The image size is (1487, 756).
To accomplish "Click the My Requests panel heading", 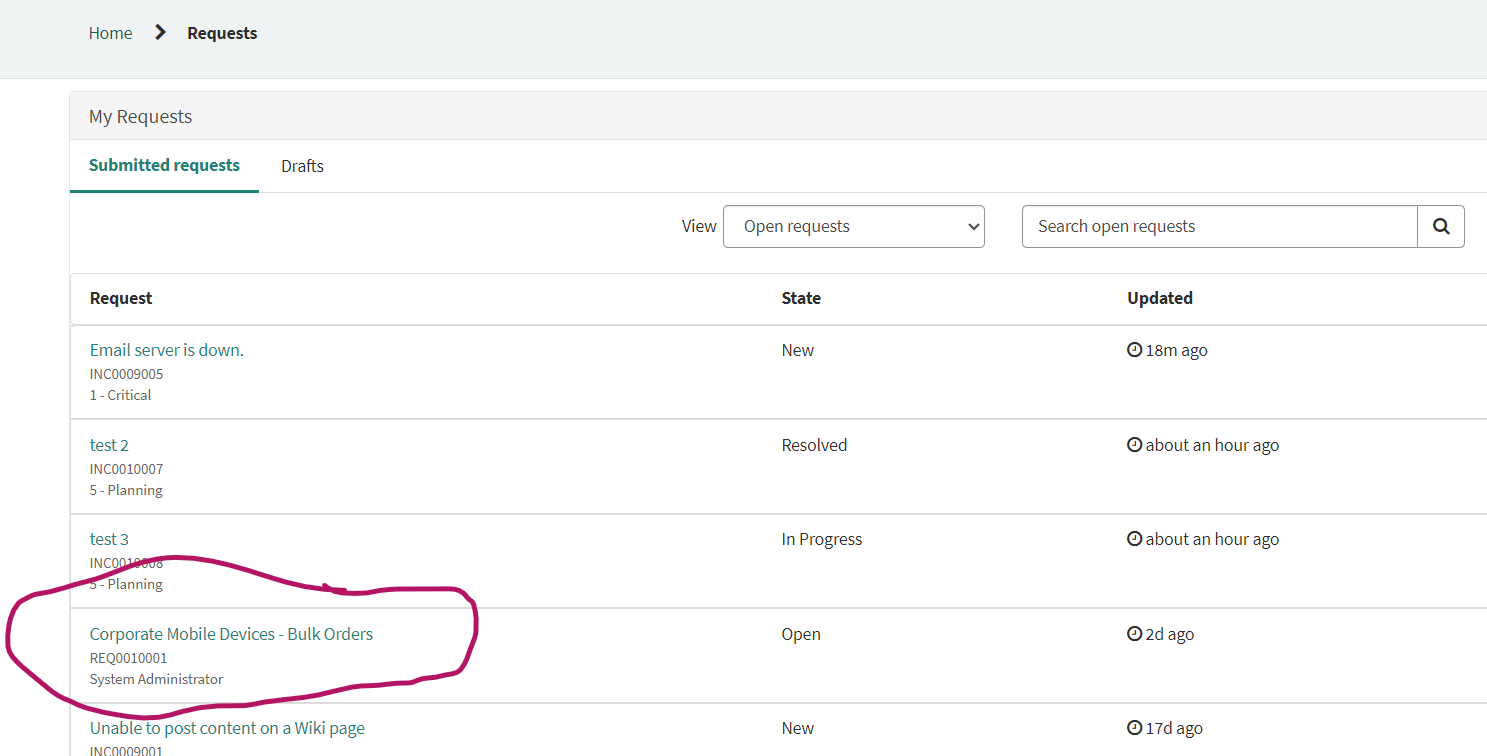I will 140,116.
